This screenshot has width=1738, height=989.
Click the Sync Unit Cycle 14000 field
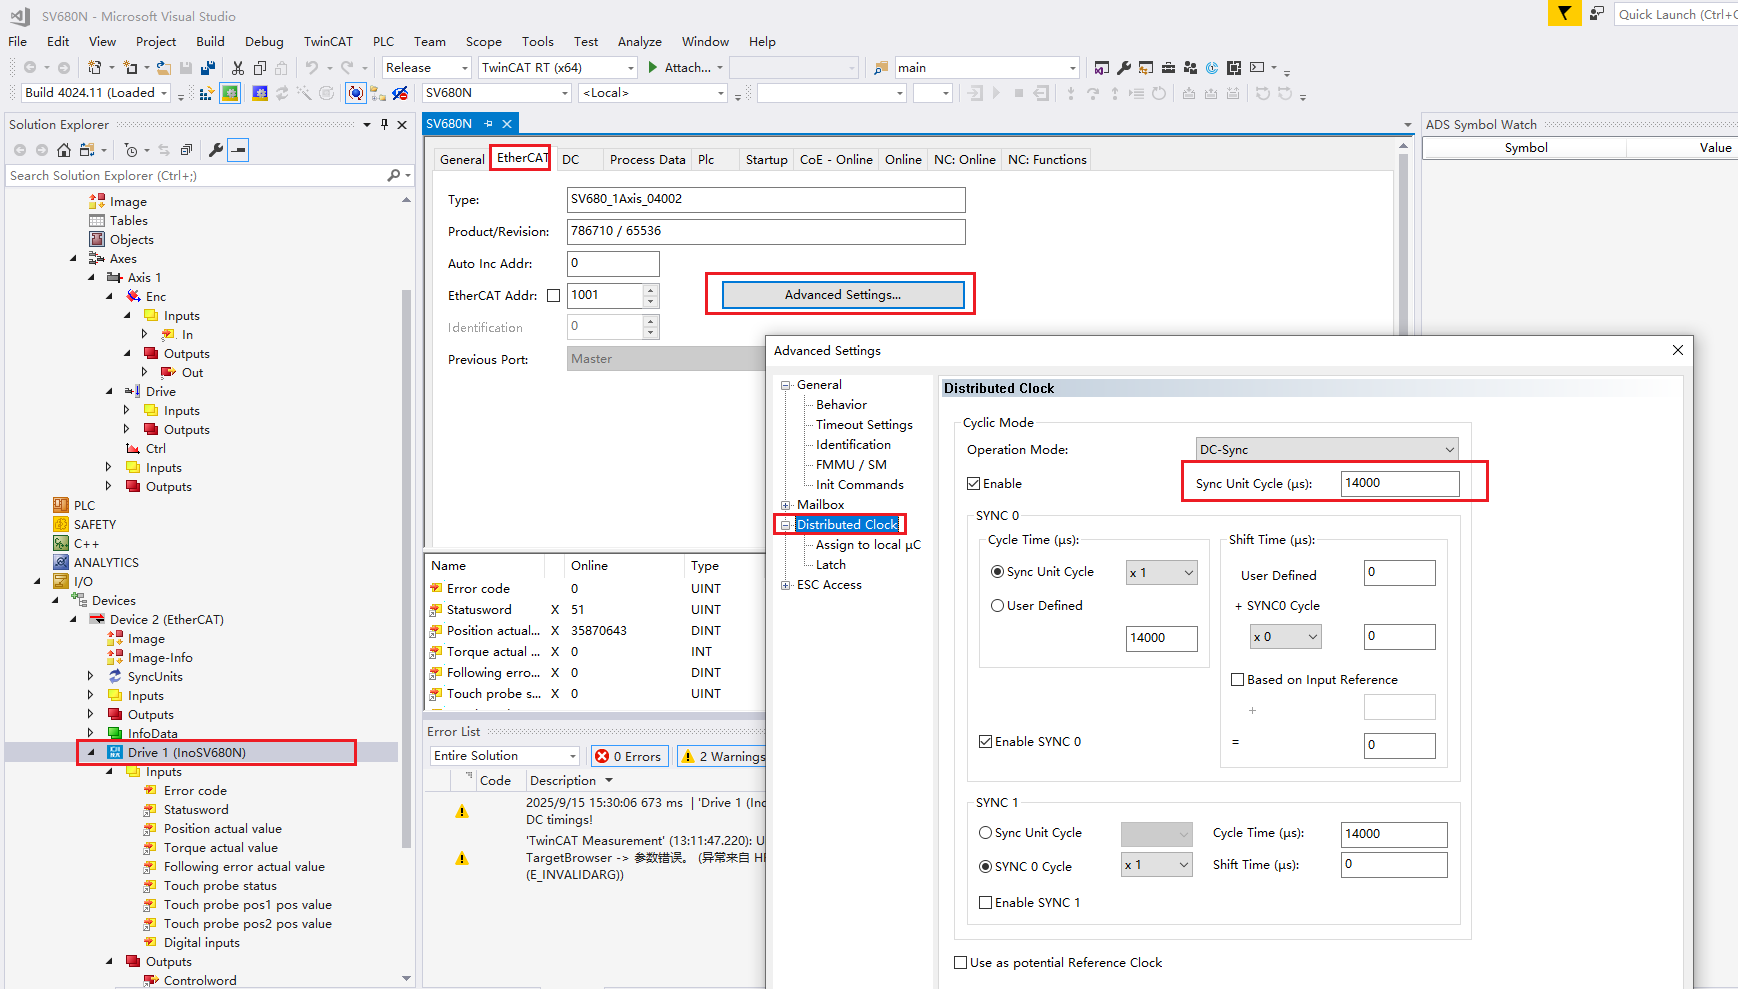pyautogui.click(x=1400, y=483)
